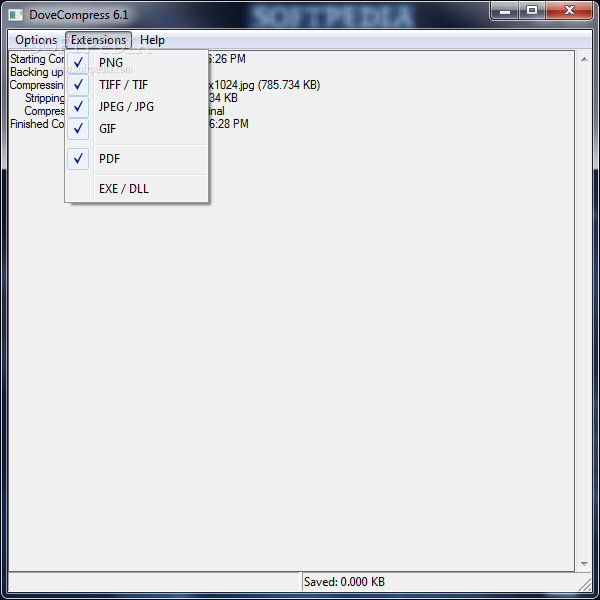Click the 'Backing up' log line
The image size is (600, 600).
pyautogui.click(x=36, y=72)
